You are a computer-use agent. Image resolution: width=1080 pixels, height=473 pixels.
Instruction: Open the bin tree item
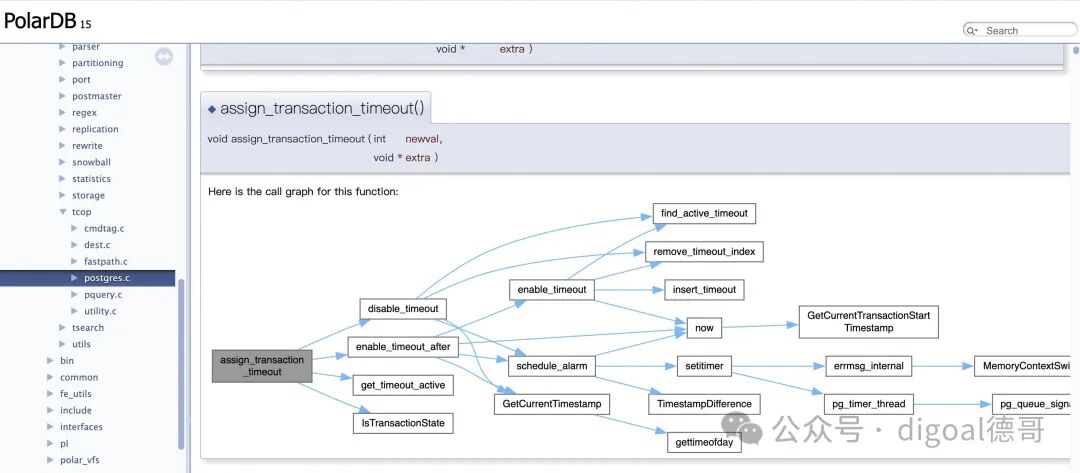(67, 361)
